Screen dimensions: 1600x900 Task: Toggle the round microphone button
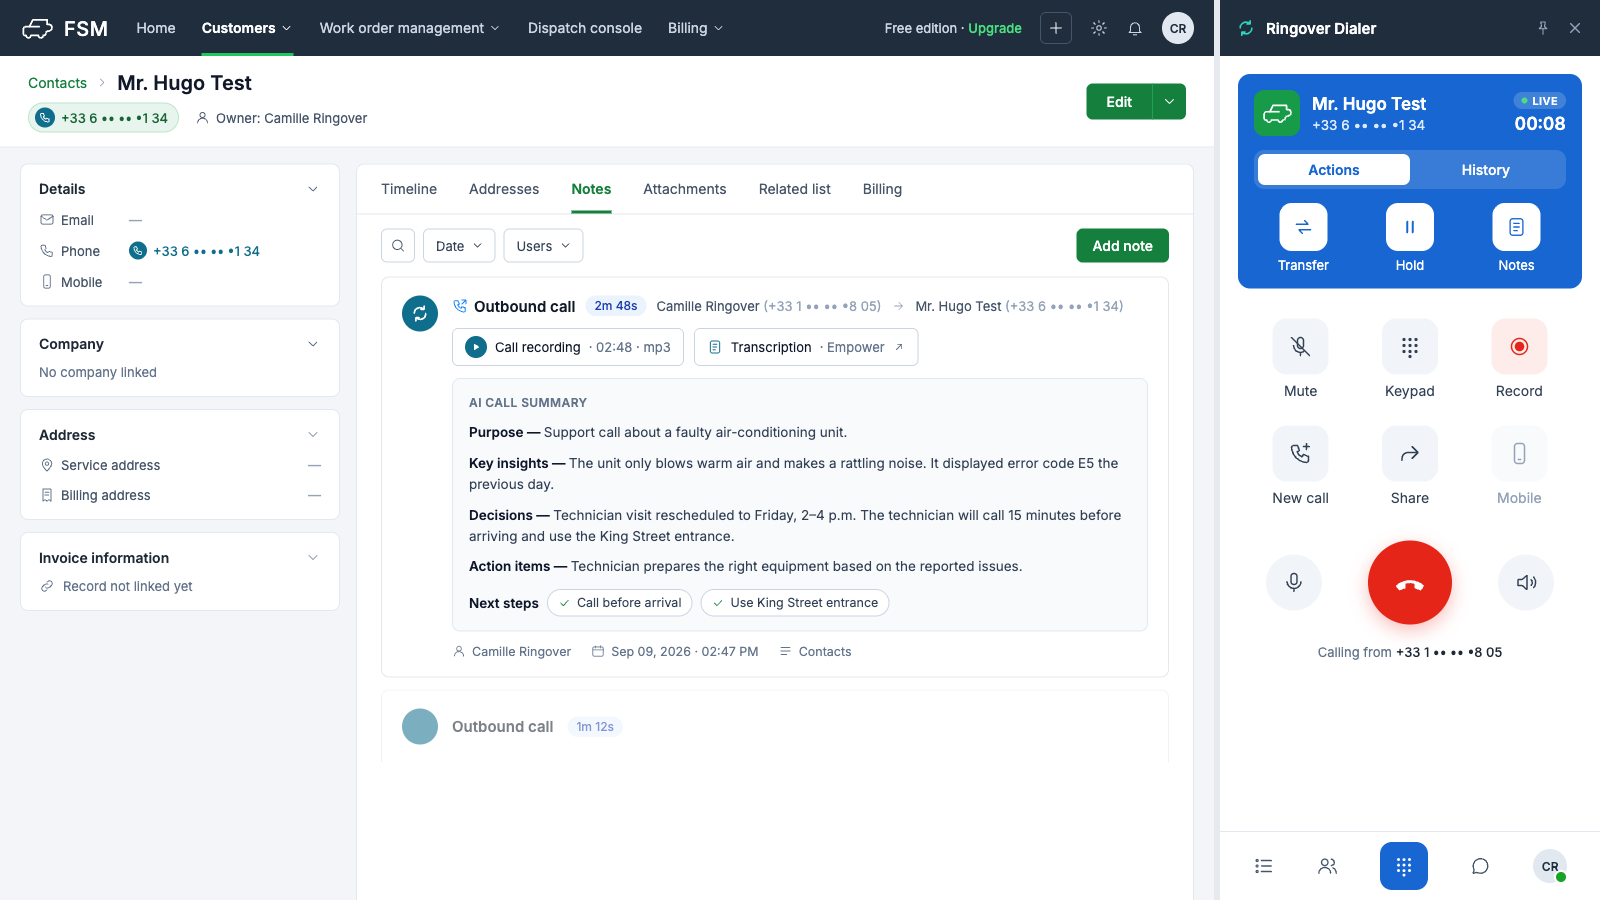(x=1294, y=582)
